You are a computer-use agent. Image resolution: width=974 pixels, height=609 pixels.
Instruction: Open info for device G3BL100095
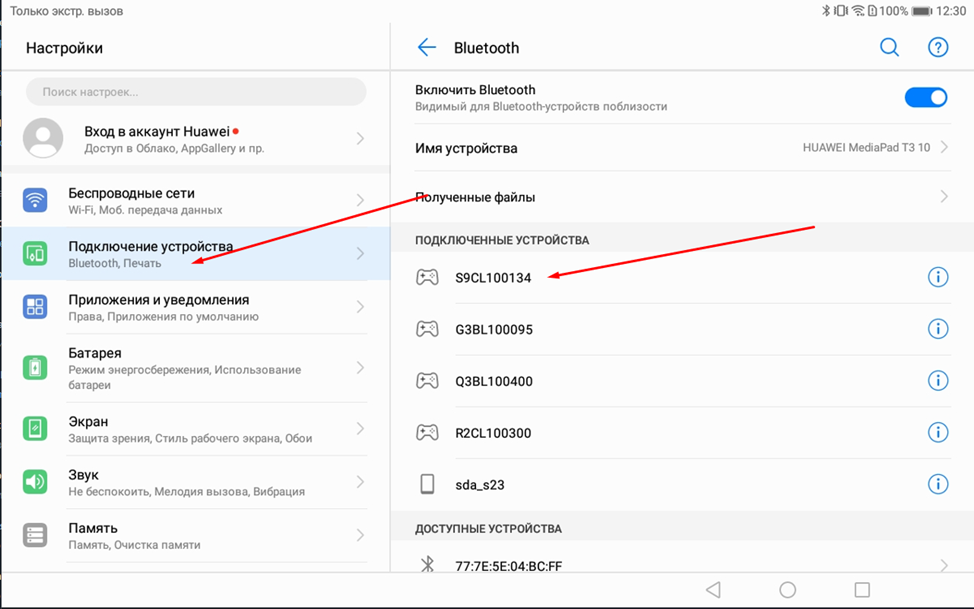click(938, 329)
